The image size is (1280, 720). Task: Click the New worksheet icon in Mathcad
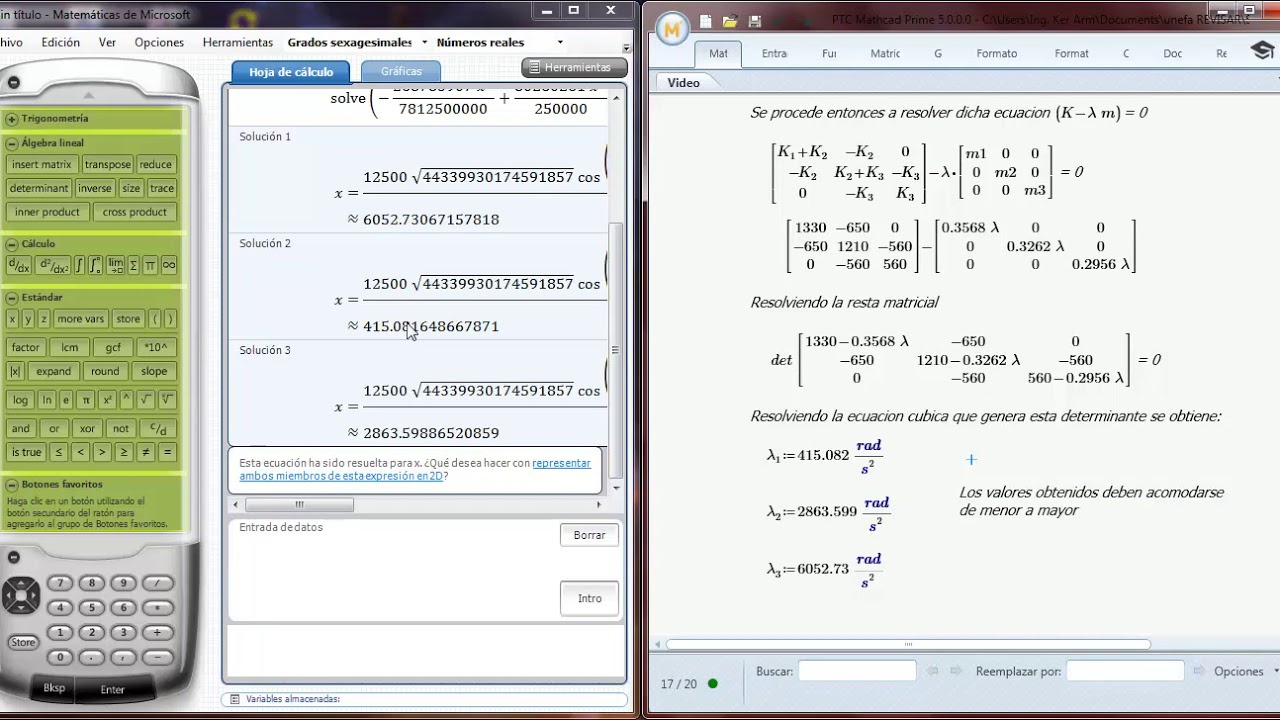706,21
